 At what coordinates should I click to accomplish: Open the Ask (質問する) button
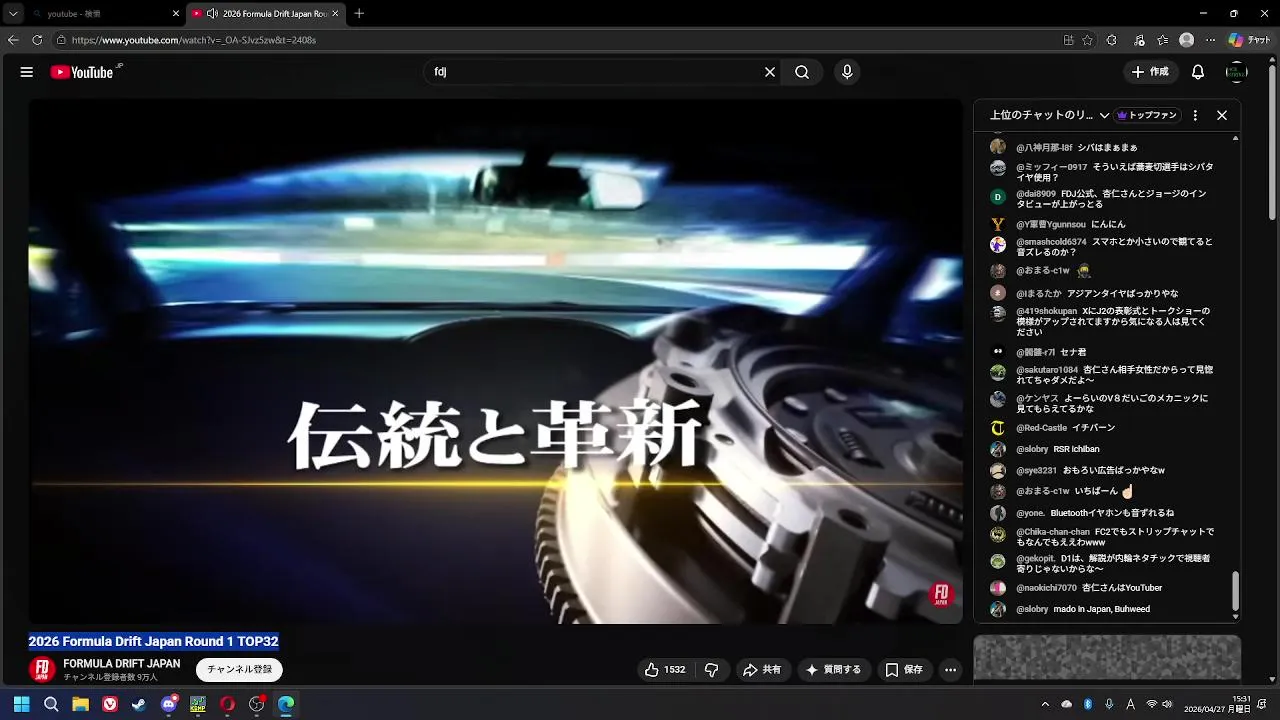coord(833,670)
